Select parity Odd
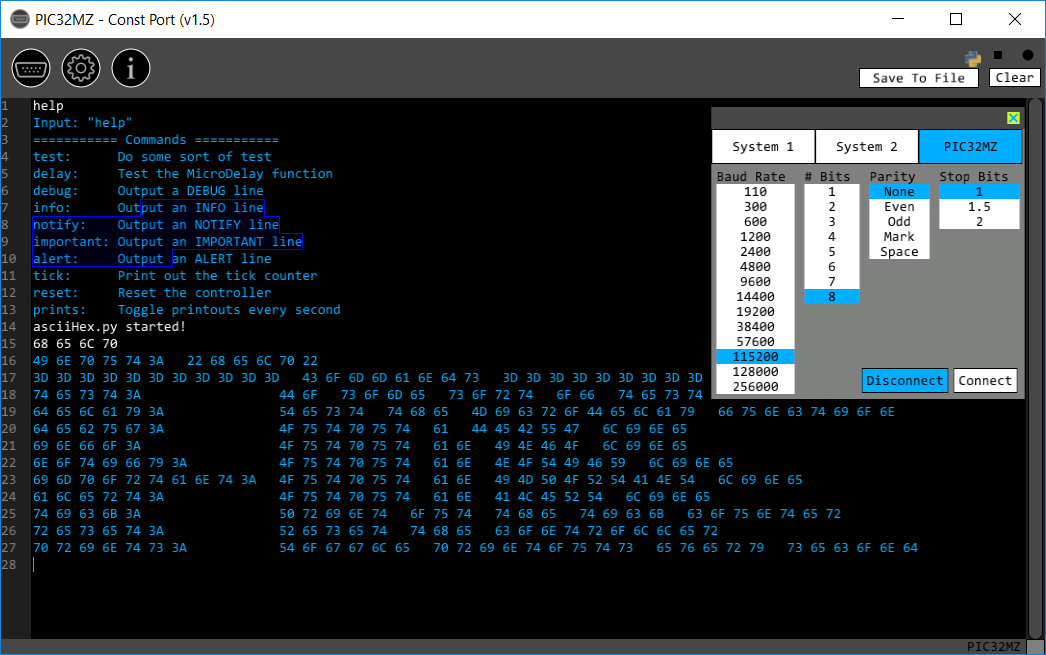1046x655 pixels. (x=899, y=222)
